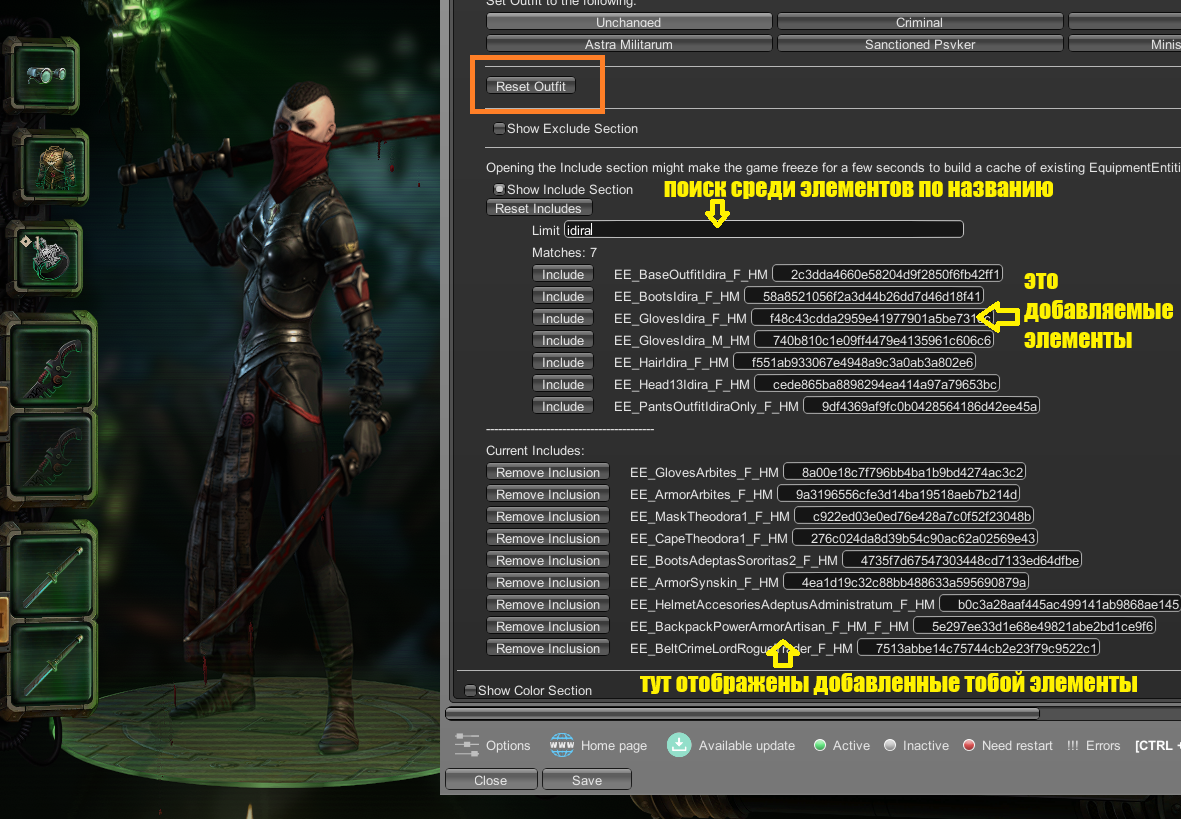Click the horizontal scrollbar of mod window
Screen dimensions: 1181x819
click(743, 713)
